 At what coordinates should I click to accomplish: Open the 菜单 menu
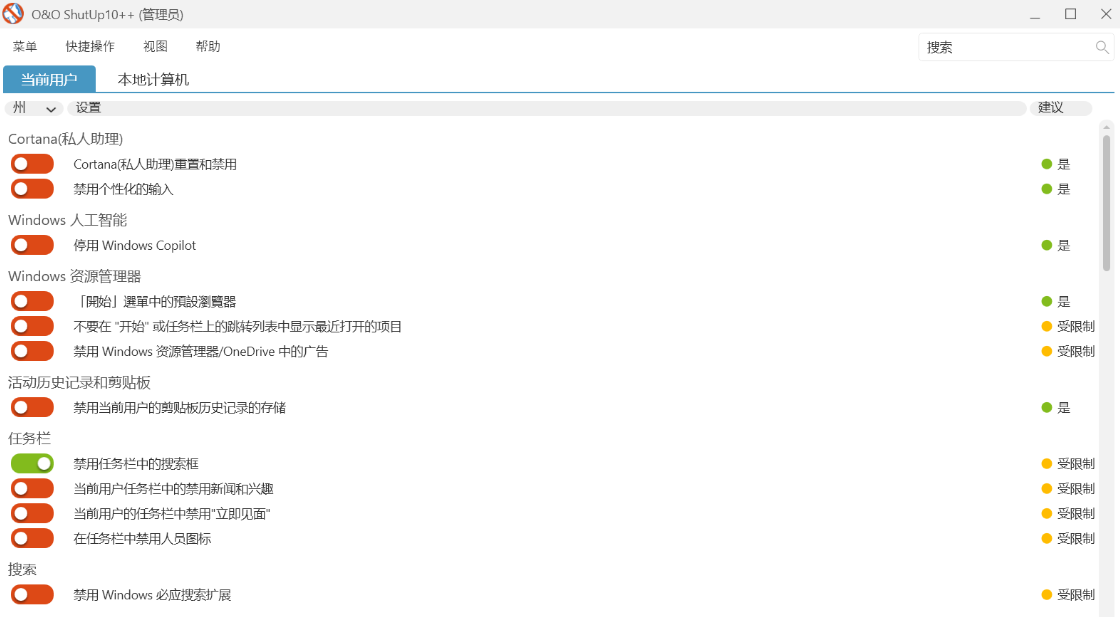tap(25, 47)
